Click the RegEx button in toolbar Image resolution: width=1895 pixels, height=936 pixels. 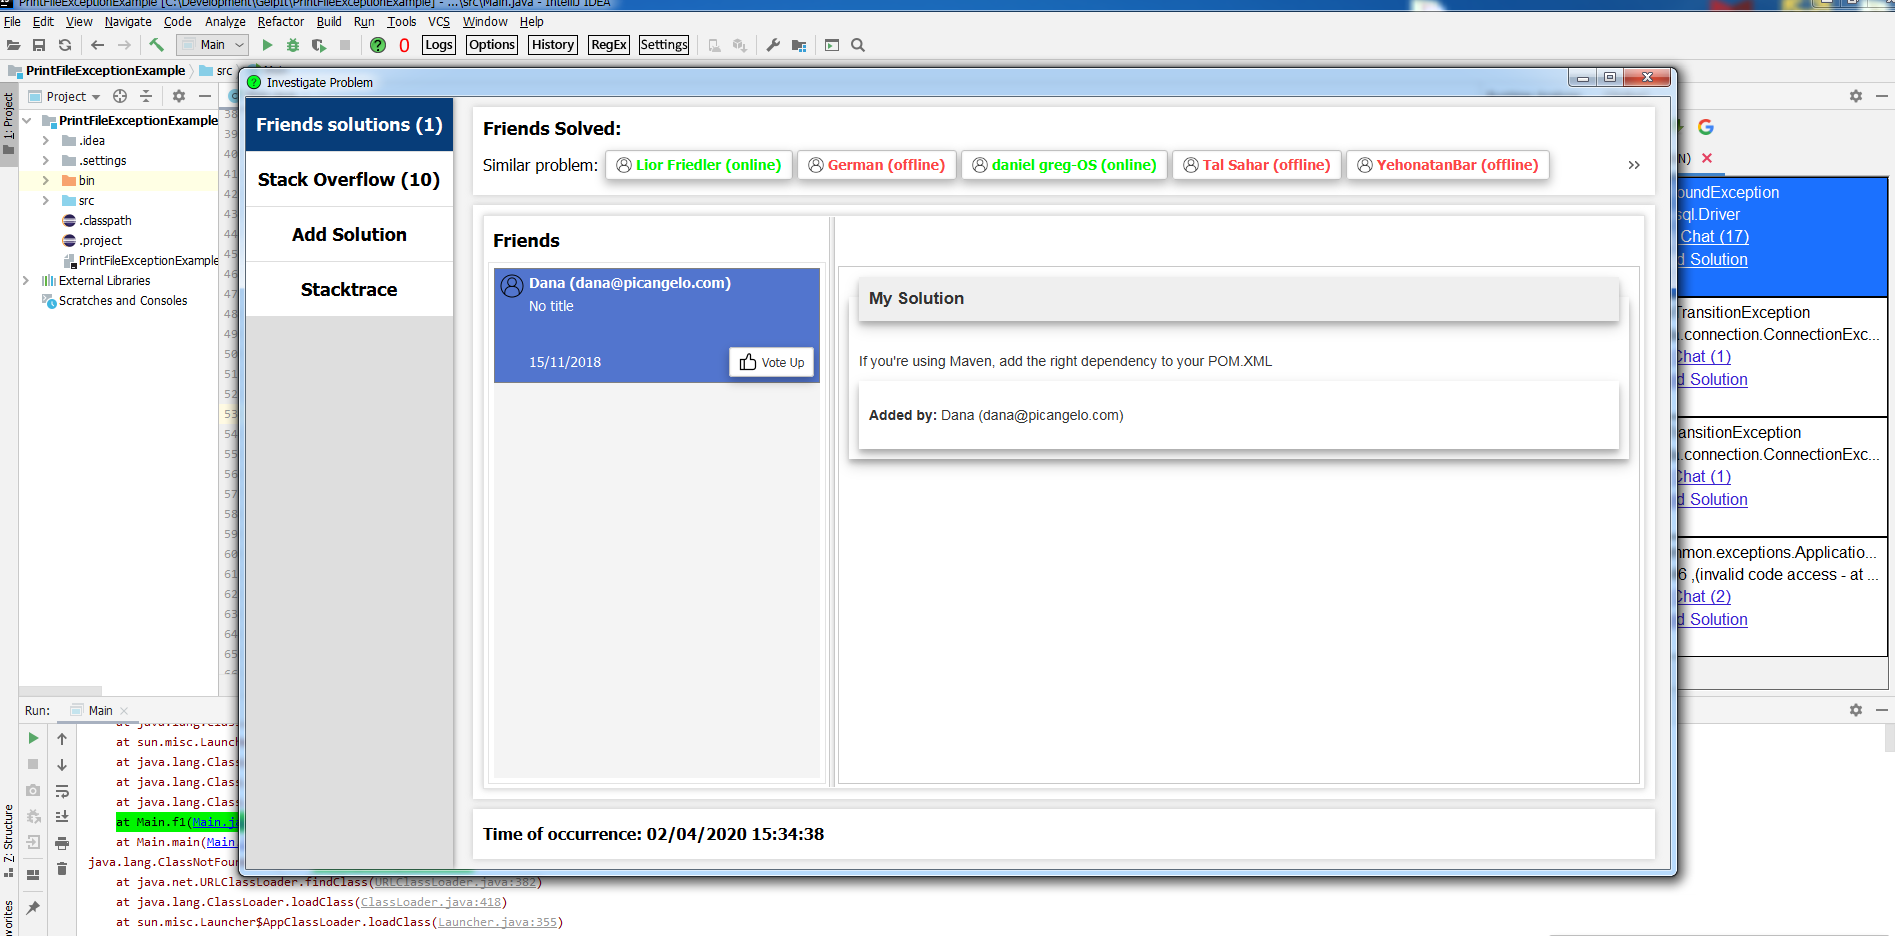(609, 45)
